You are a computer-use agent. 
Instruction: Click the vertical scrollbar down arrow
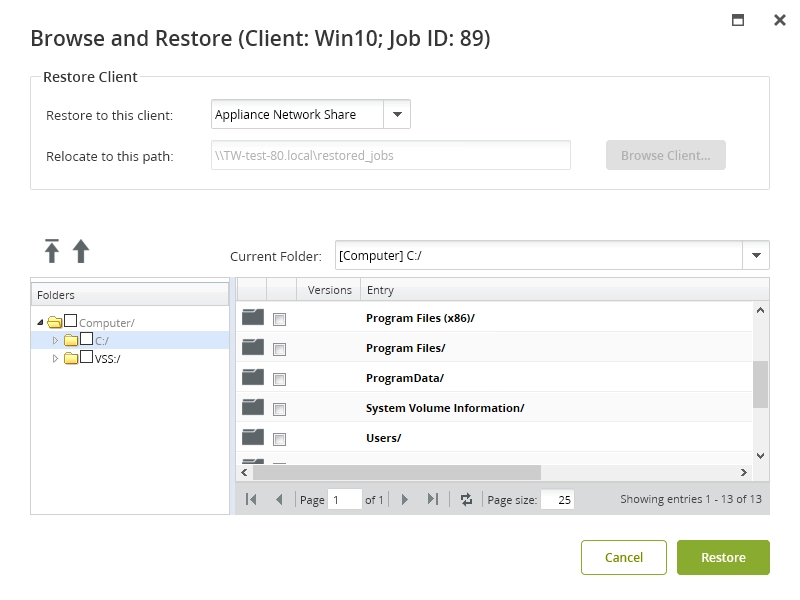[x=760, y=456]
